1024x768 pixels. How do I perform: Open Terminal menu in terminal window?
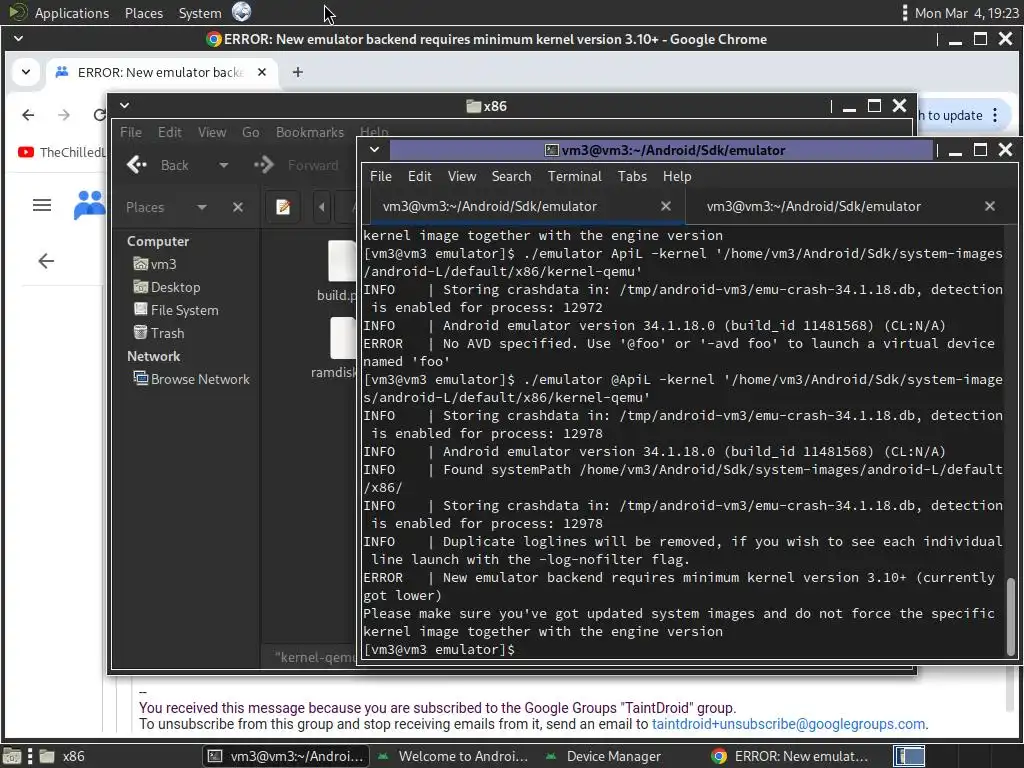(575, 176)
